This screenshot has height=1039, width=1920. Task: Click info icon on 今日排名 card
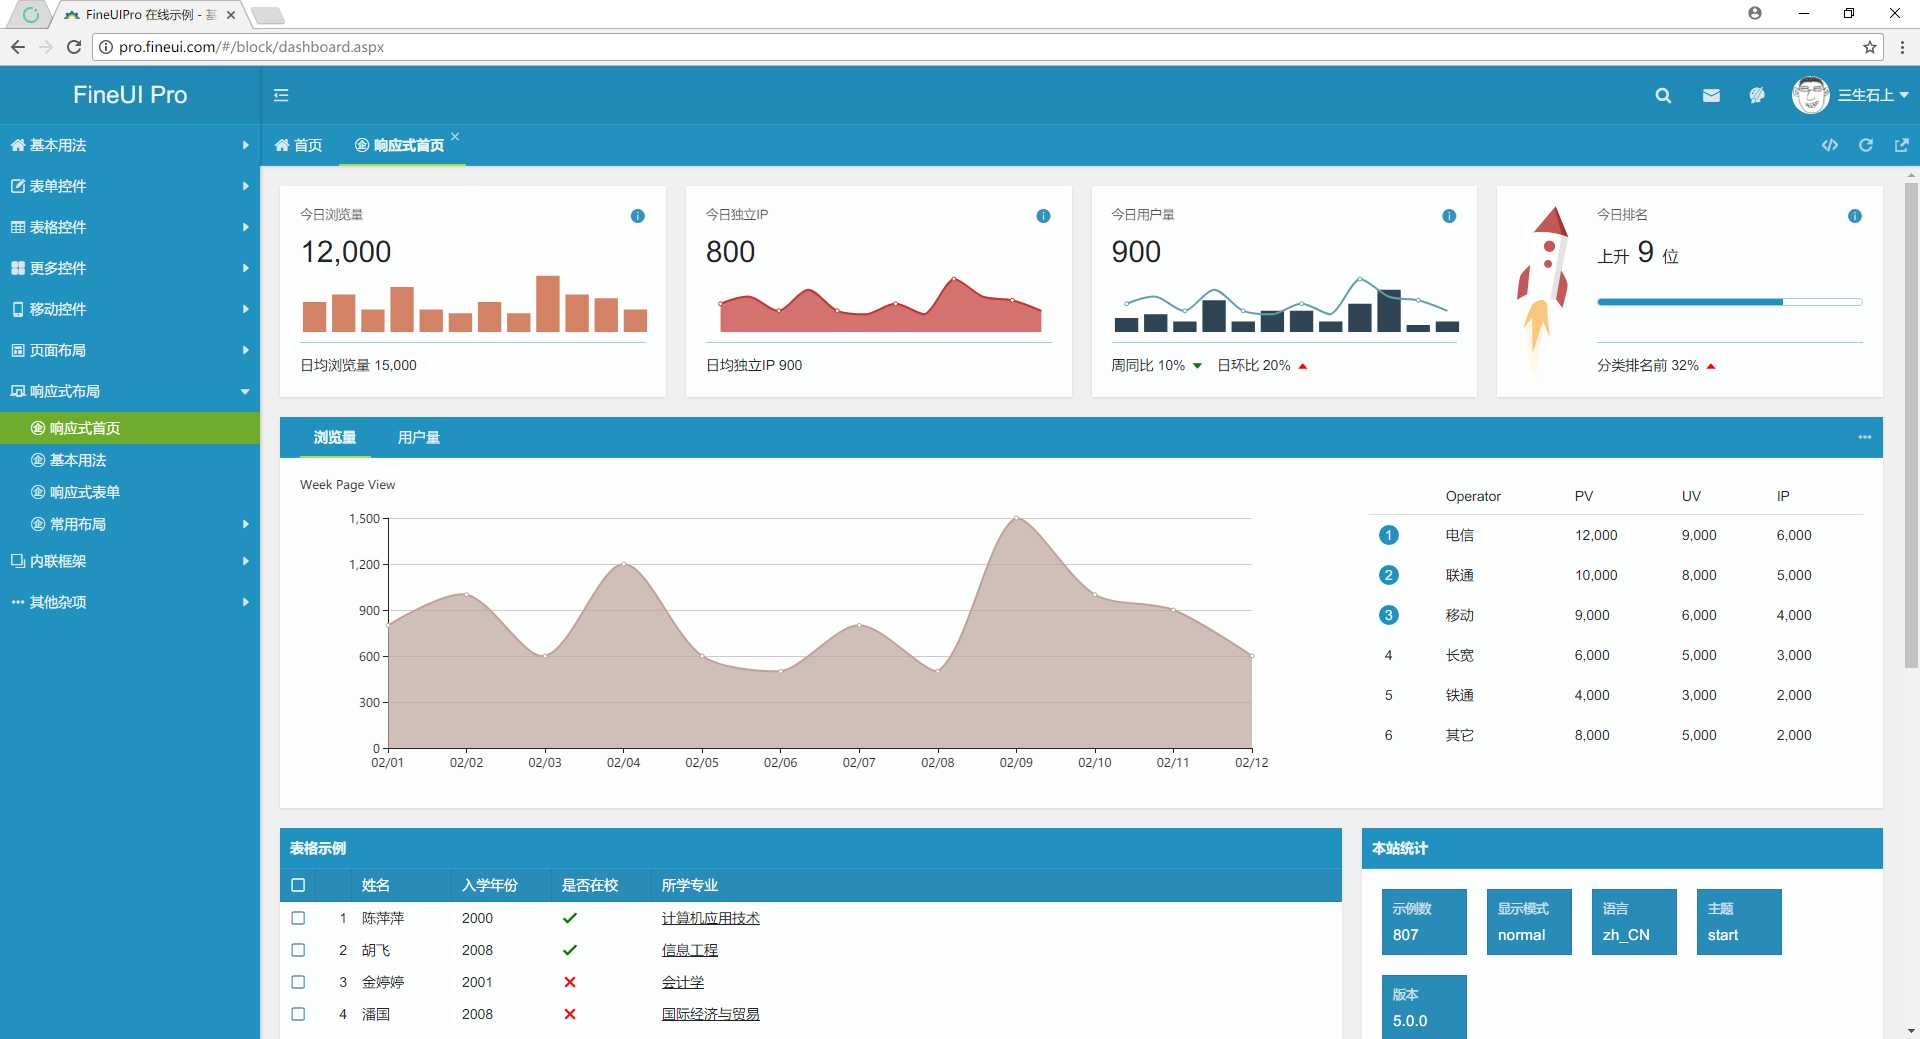click(x=1855, y=216)
